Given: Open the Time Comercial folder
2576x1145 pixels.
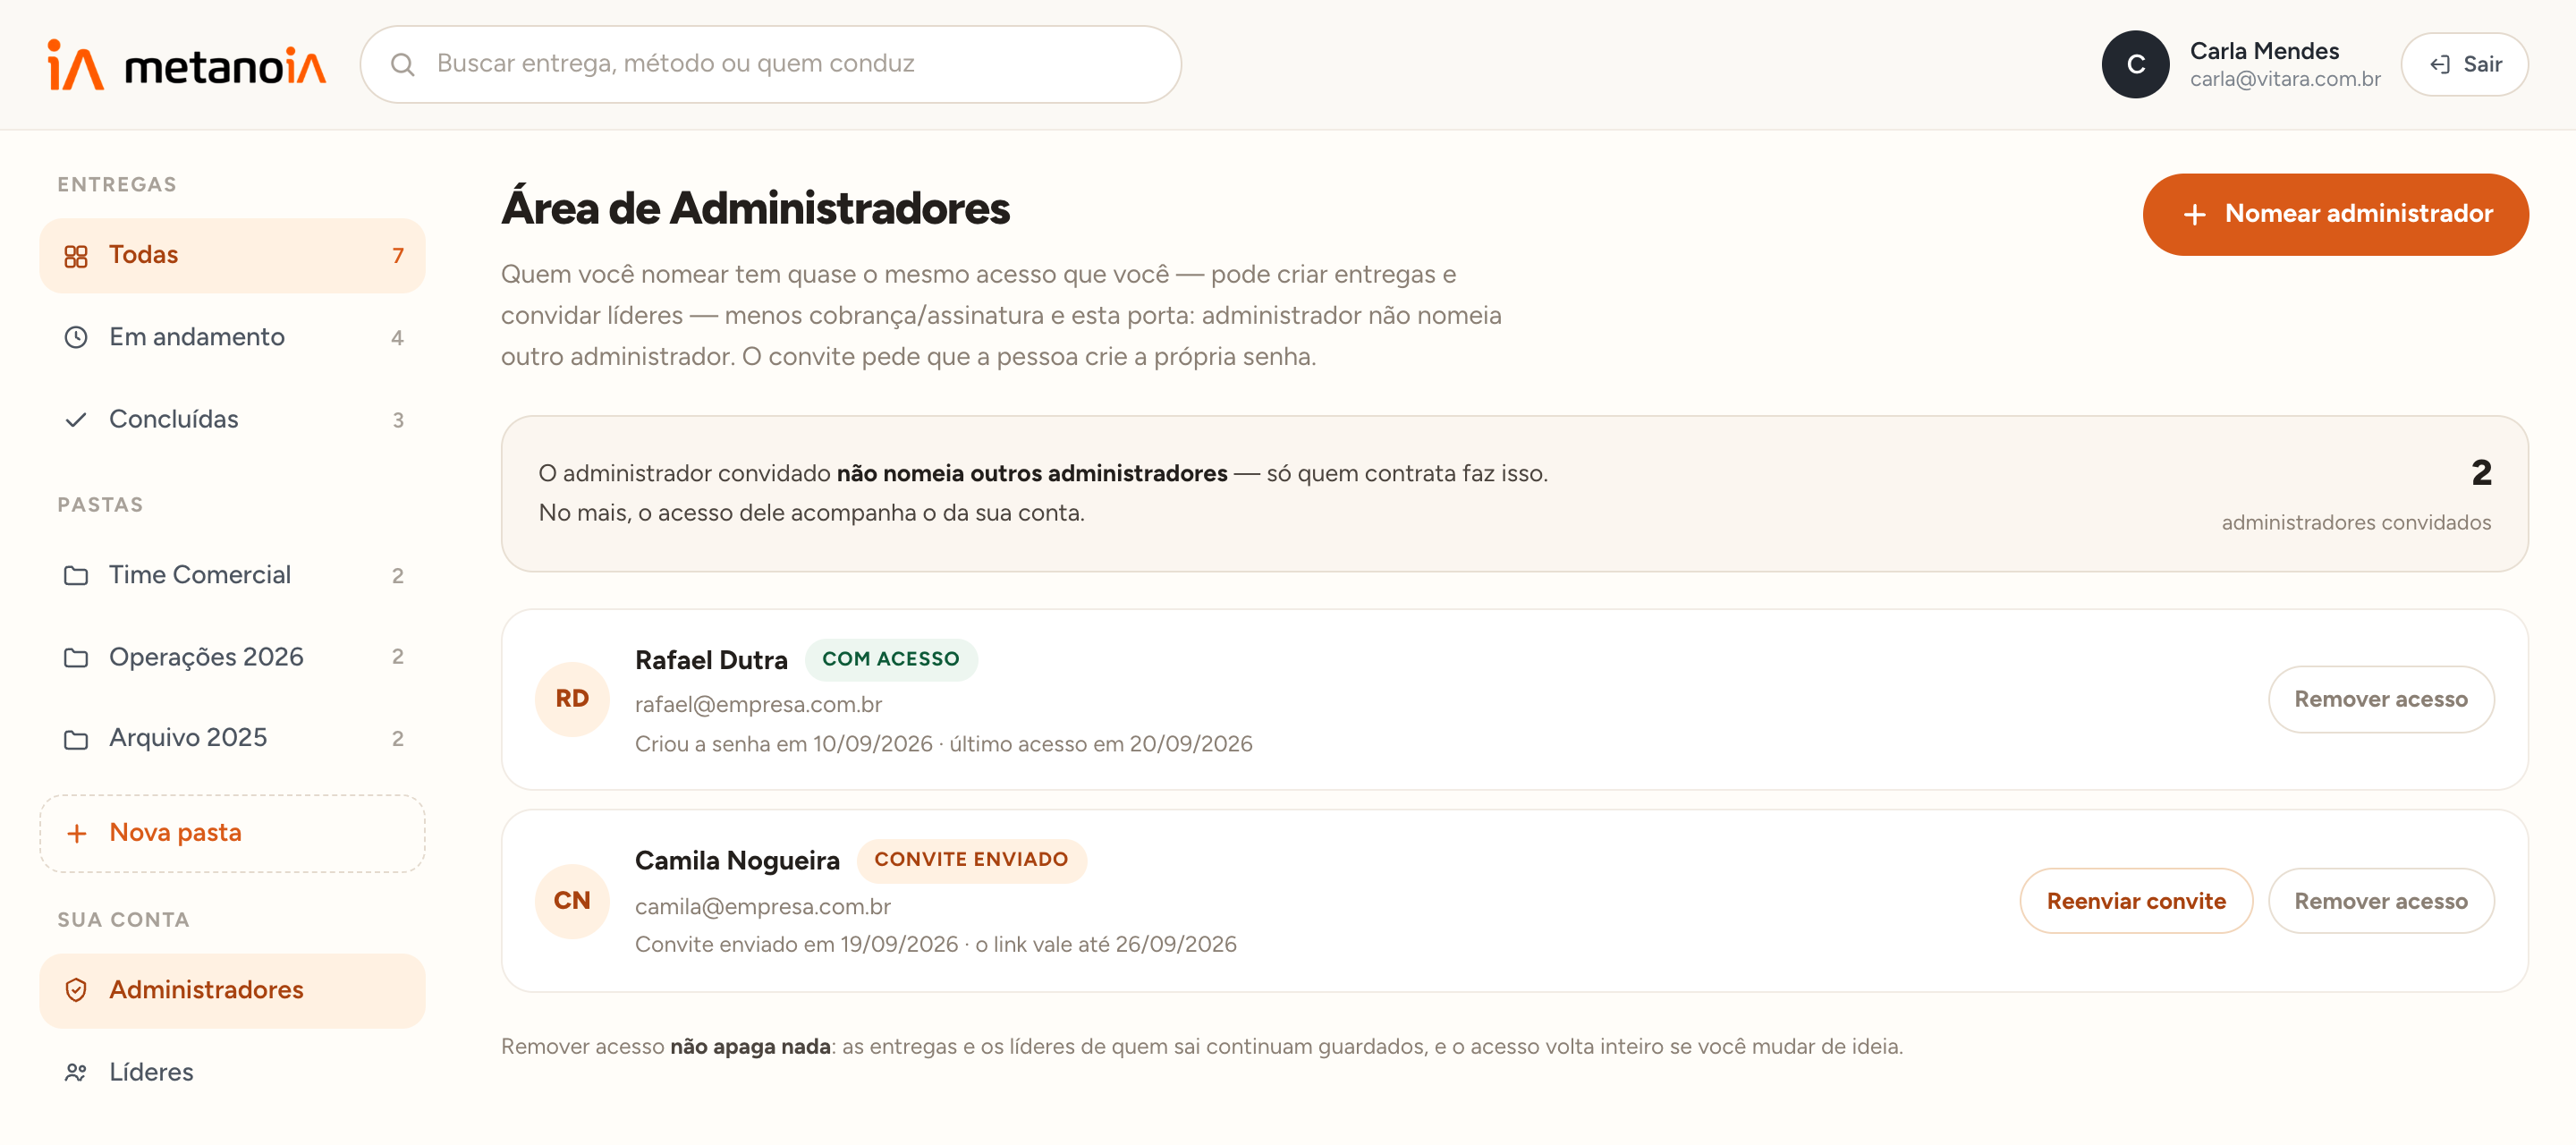Looking at the screenshot, I should pyautogui.click(x=232, y=576).
